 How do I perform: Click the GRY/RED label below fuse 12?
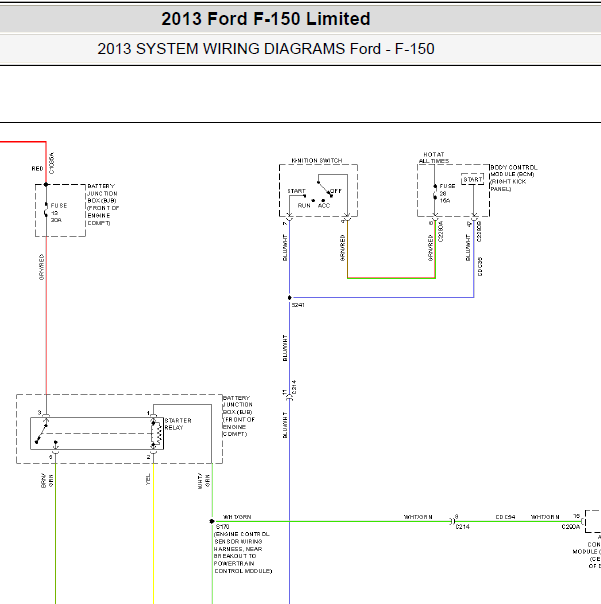[x=41, y=267]
